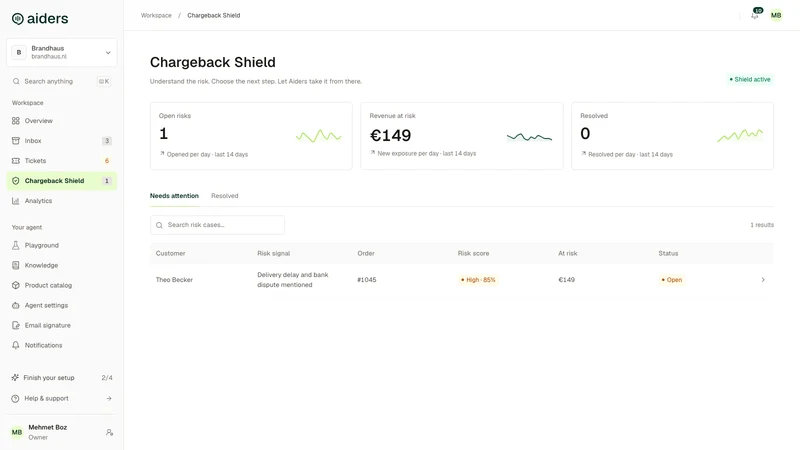Open Inbox menu item
Screen dimensions: 800x450
pyautogui.click(x=62, y=141)
